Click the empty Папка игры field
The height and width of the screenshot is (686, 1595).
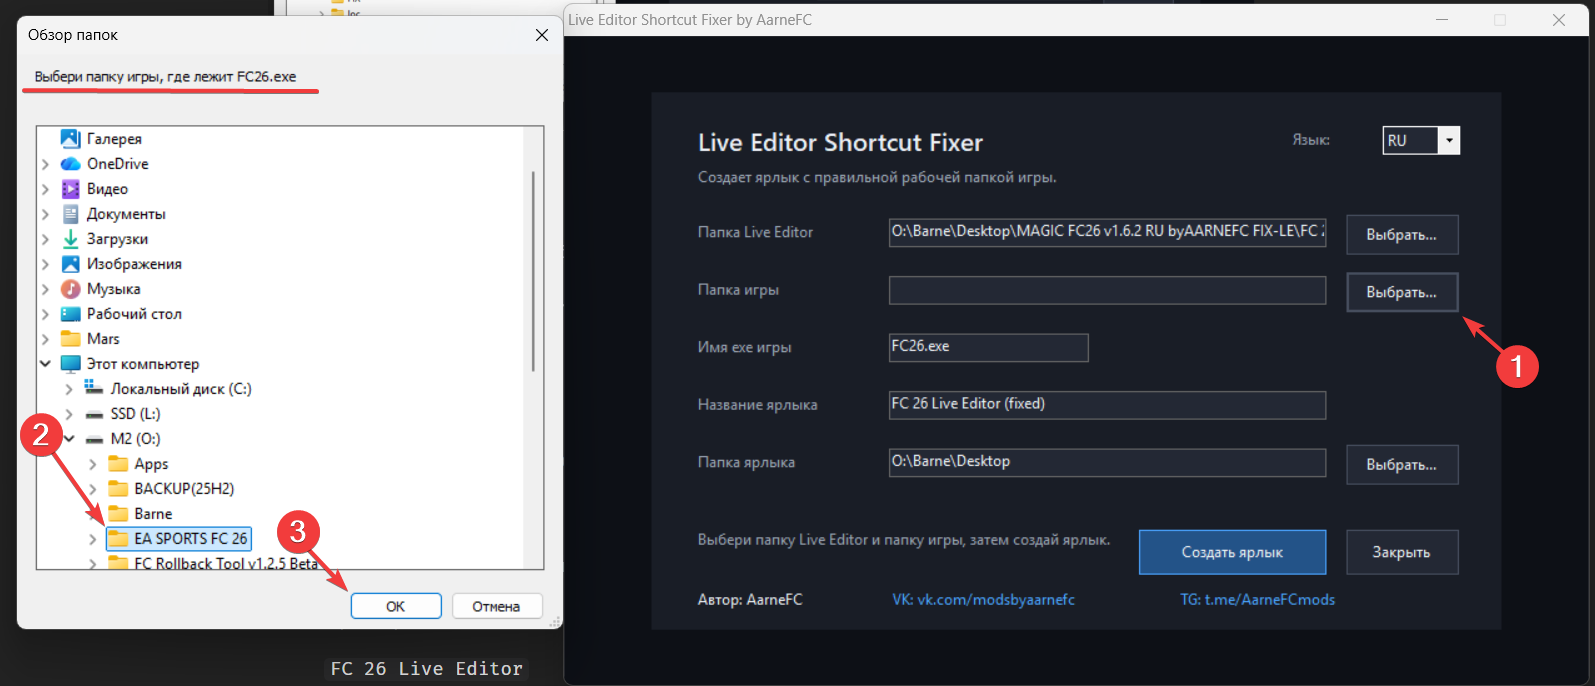(1107, 290)
